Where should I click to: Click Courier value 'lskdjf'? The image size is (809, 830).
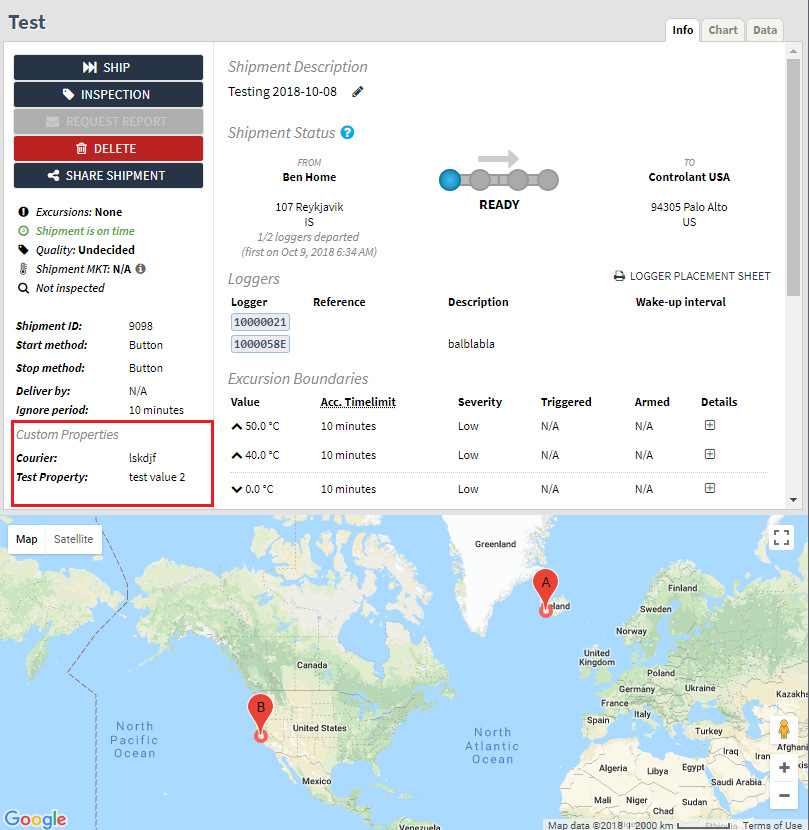tap(142, 458)
